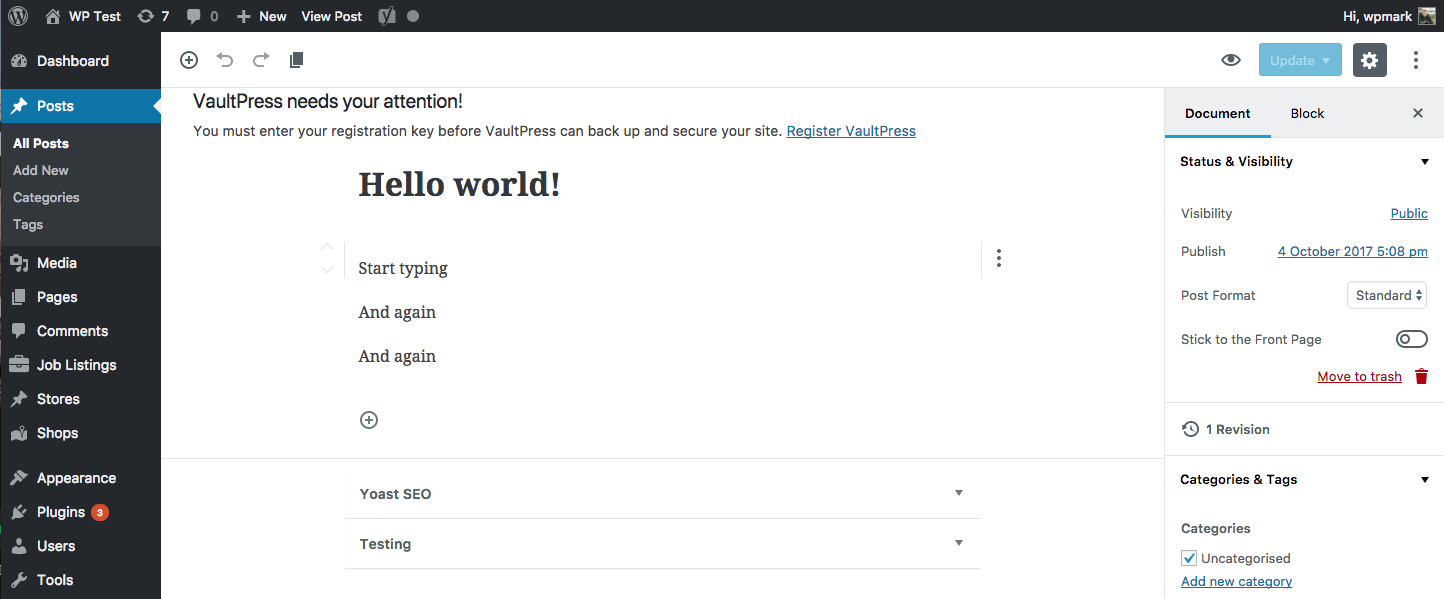Open the block options three-dot menu
This screenshot has width=1444, height=599.
(x=999, y=259)
